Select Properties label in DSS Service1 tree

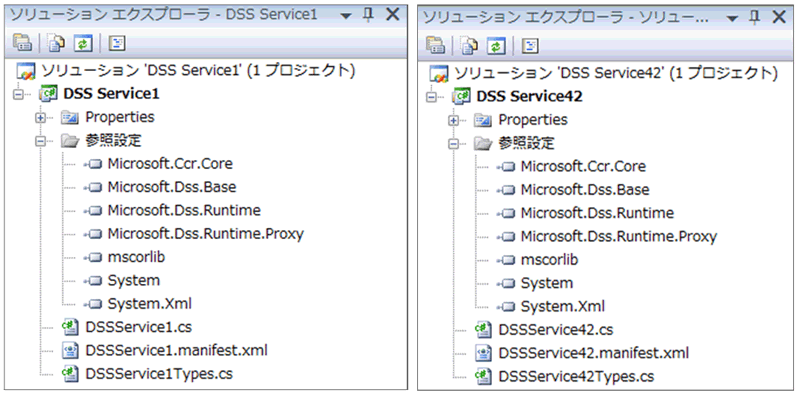(x=120, y=117)
